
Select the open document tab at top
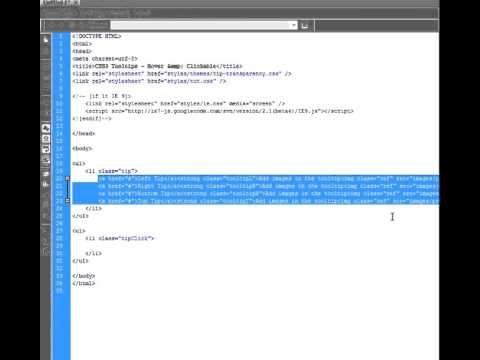61,3
